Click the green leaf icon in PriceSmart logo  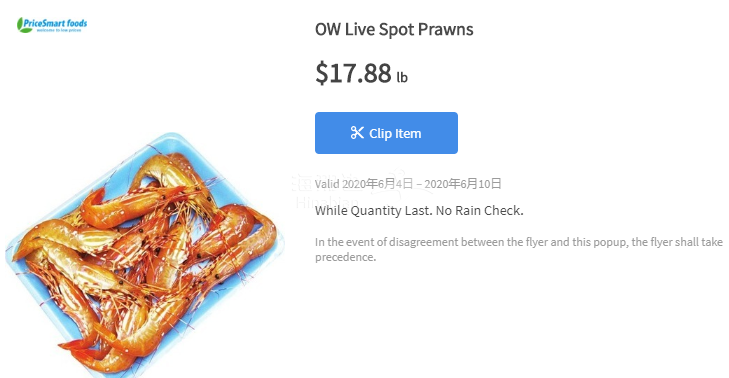tap(22, 25)
